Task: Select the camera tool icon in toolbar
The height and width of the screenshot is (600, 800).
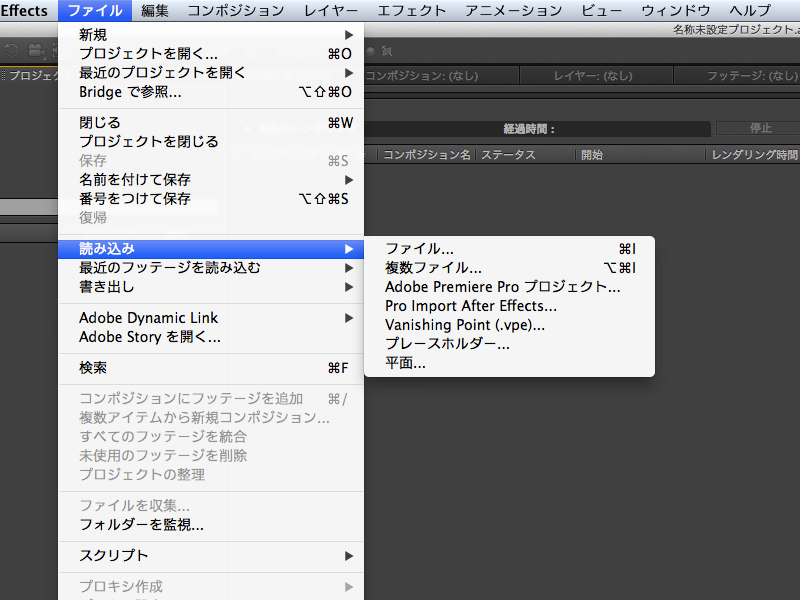Action: pos(37,51)
